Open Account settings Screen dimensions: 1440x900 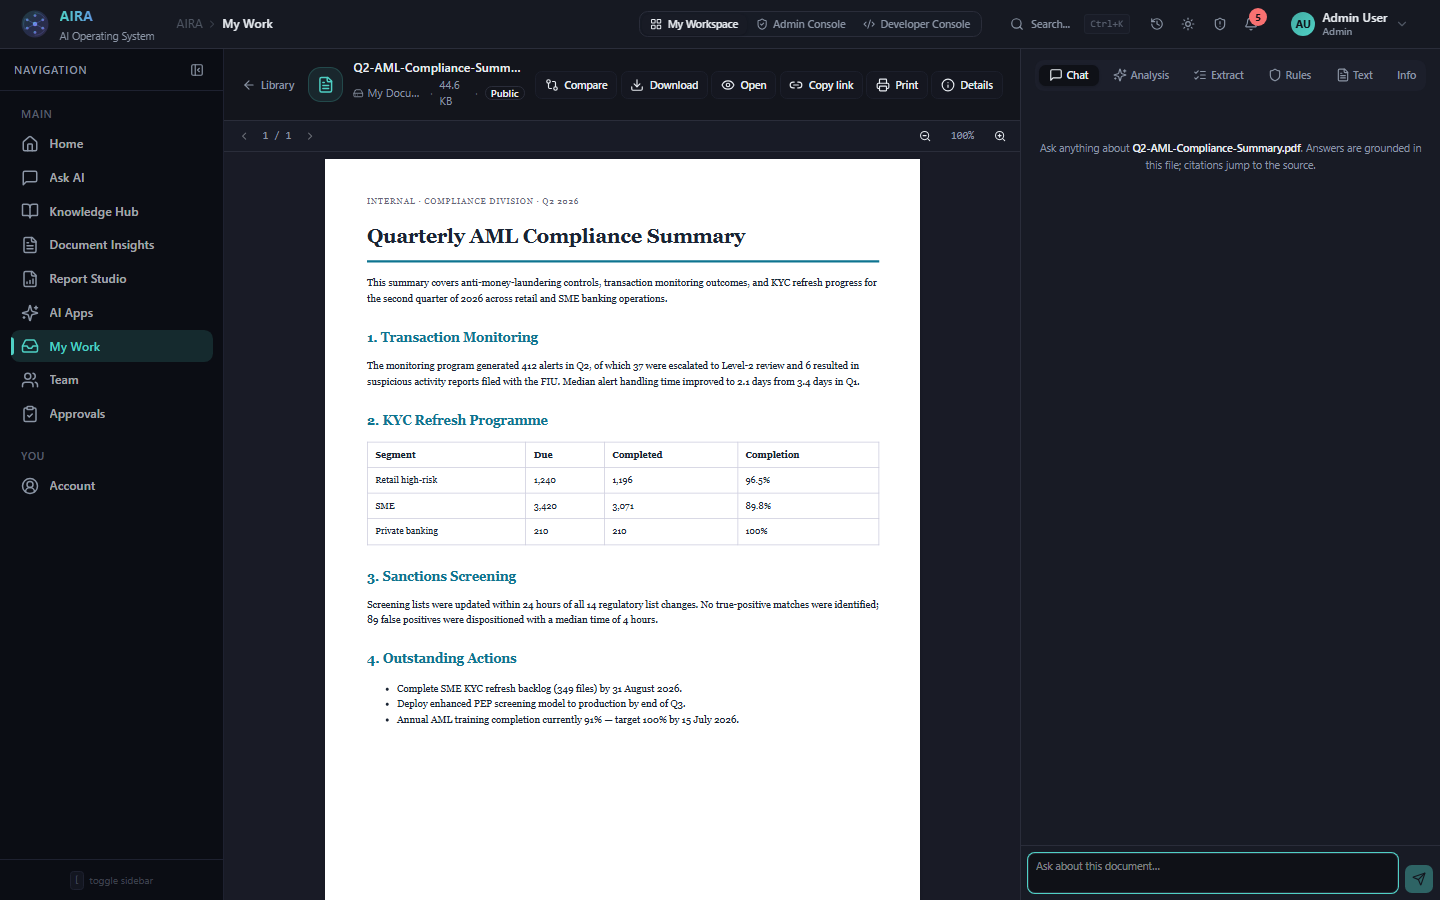[x=112, y=486]
